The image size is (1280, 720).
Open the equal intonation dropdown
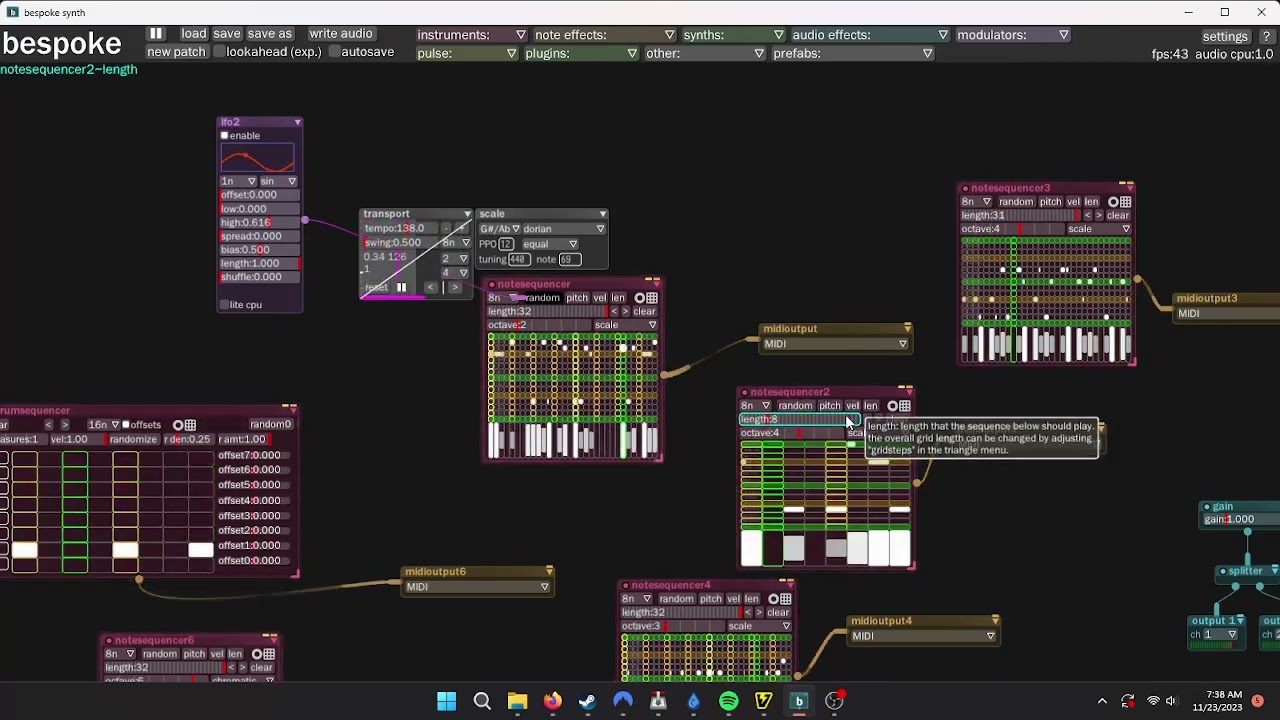549,244
